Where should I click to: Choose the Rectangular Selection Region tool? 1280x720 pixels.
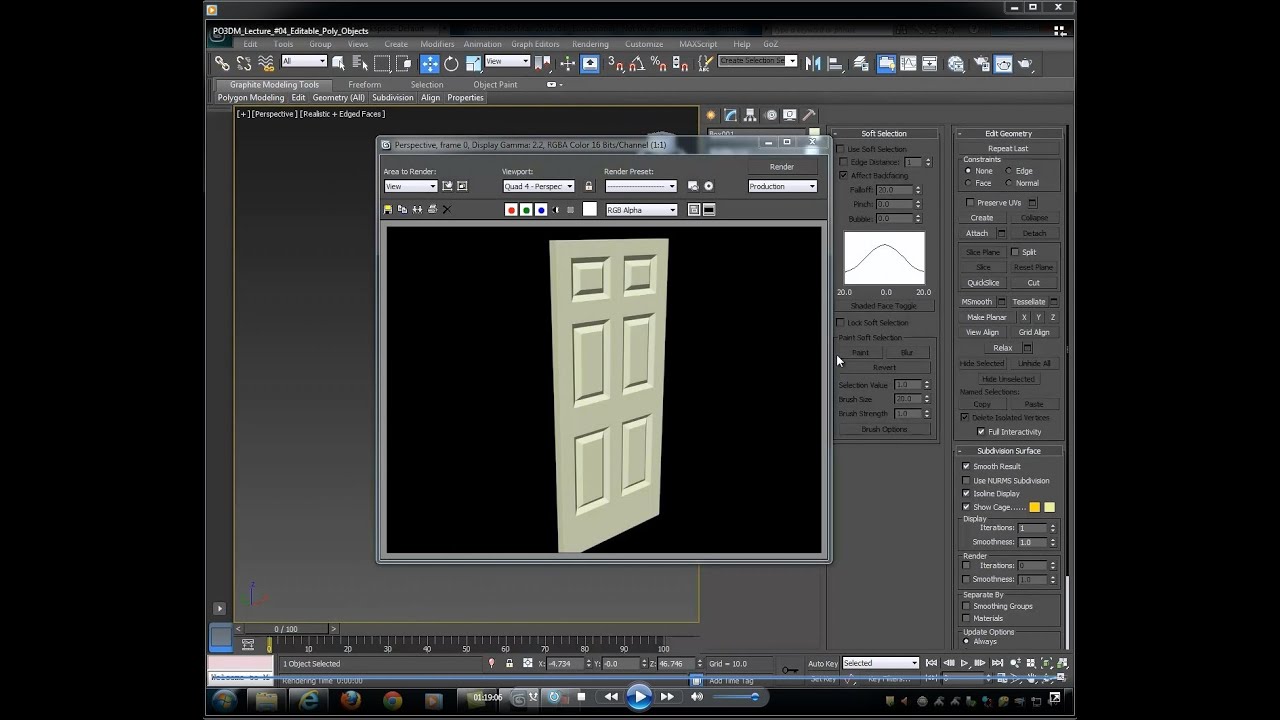(382, 63)
